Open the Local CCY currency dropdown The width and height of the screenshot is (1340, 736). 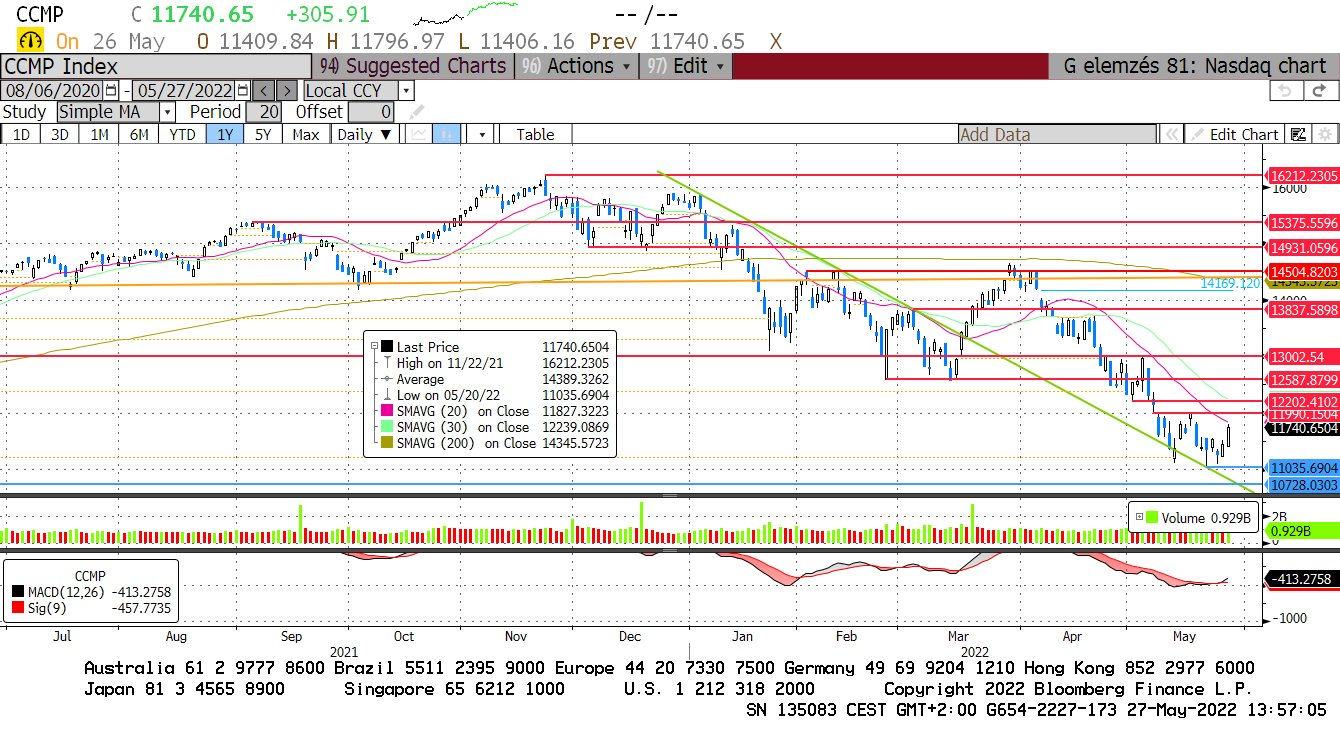tap(406, 90)
